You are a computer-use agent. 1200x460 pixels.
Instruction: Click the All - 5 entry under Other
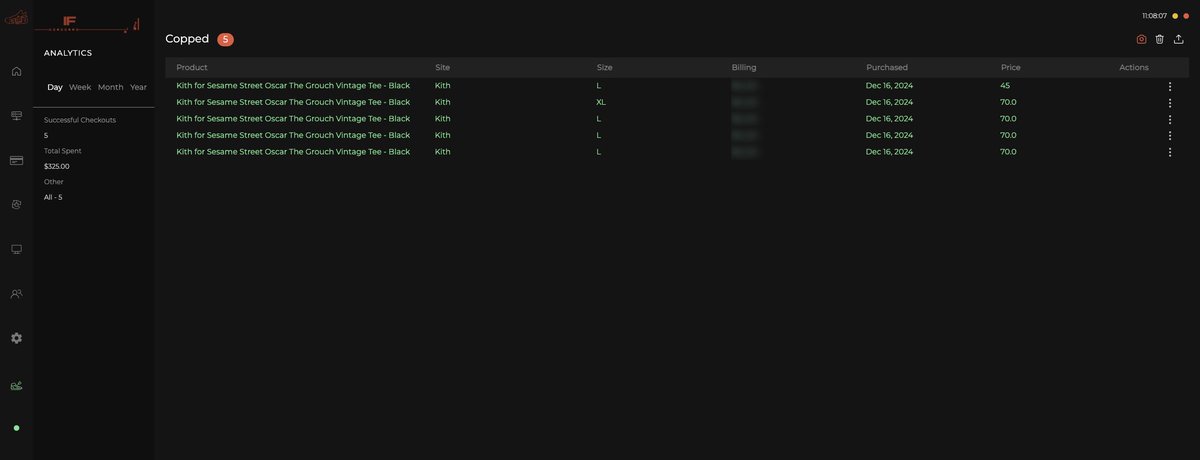(x=53, y=197)
